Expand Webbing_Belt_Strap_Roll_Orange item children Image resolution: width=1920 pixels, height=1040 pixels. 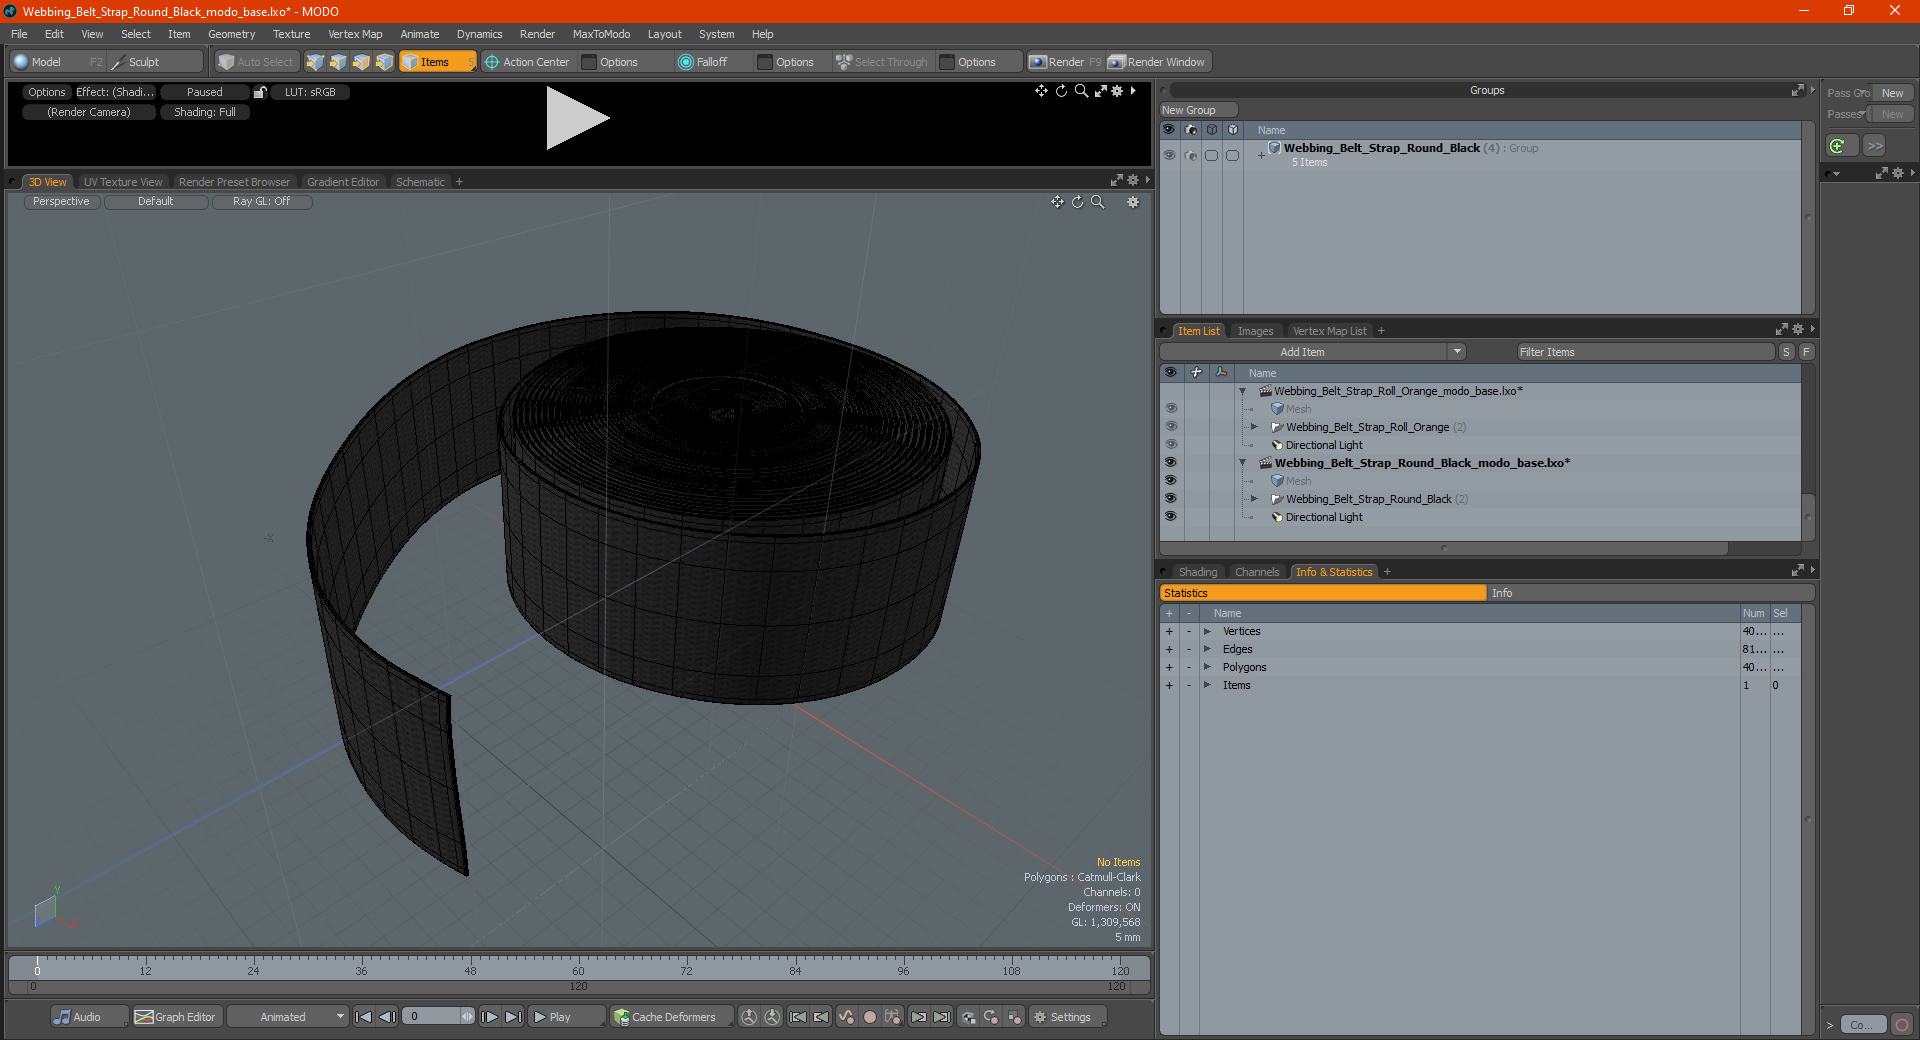[1254, 427]
